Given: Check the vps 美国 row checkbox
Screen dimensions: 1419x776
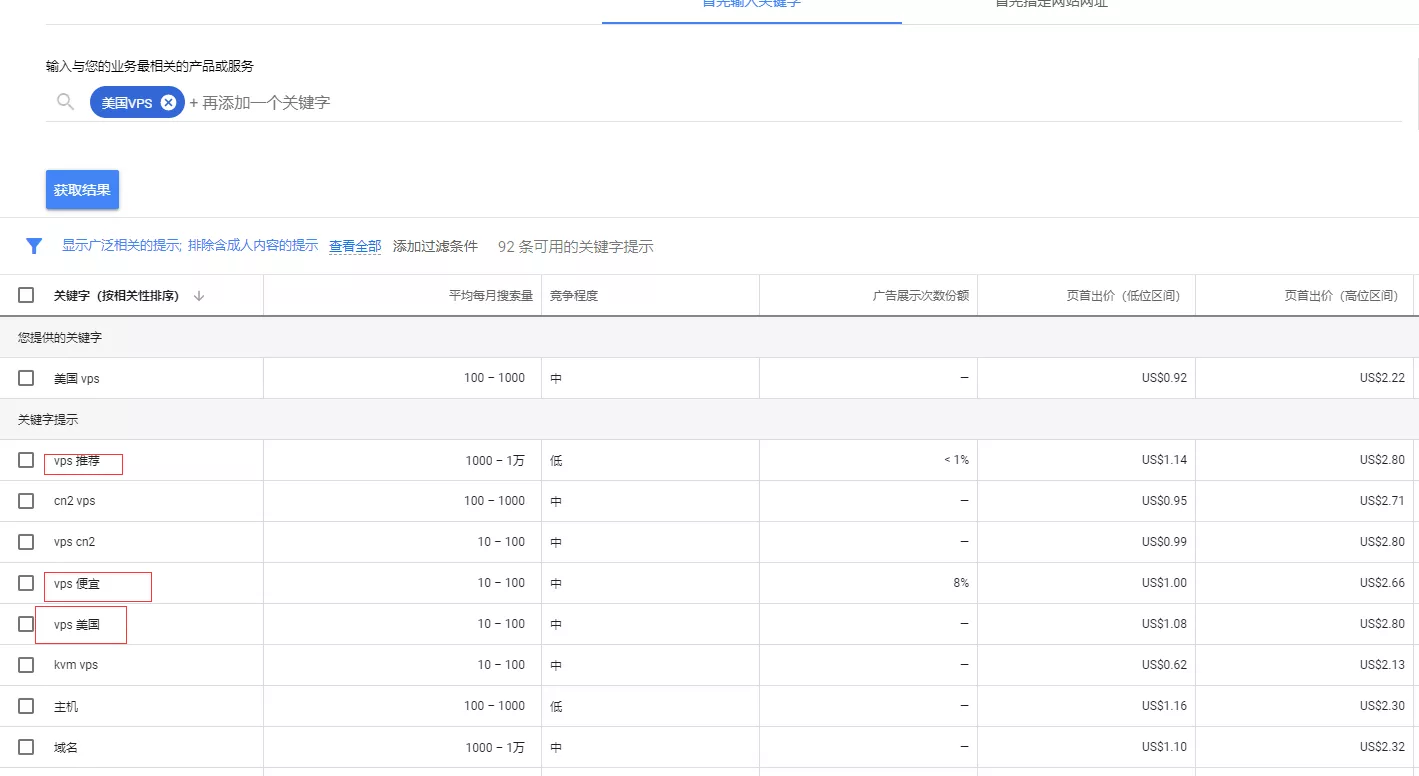Looking at the screenshot, I should tap(26, 624).
